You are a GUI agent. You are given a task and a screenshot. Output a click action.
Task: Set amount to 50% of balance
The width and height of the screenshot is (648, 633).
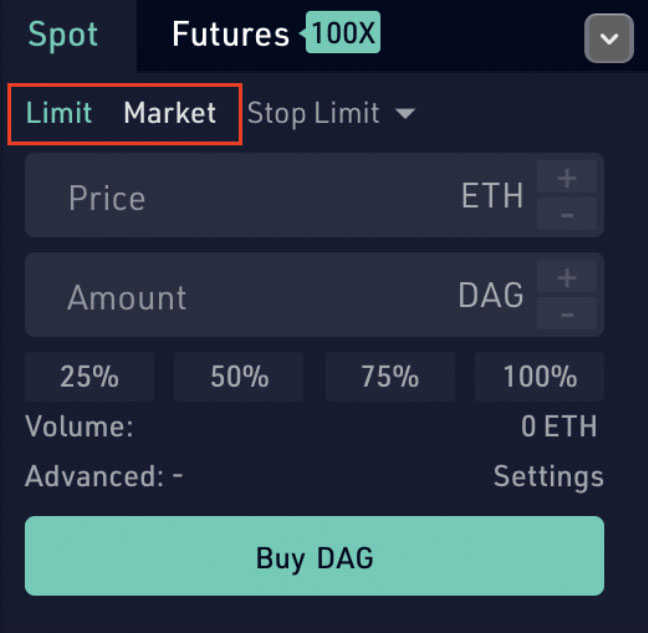point(239,377)
